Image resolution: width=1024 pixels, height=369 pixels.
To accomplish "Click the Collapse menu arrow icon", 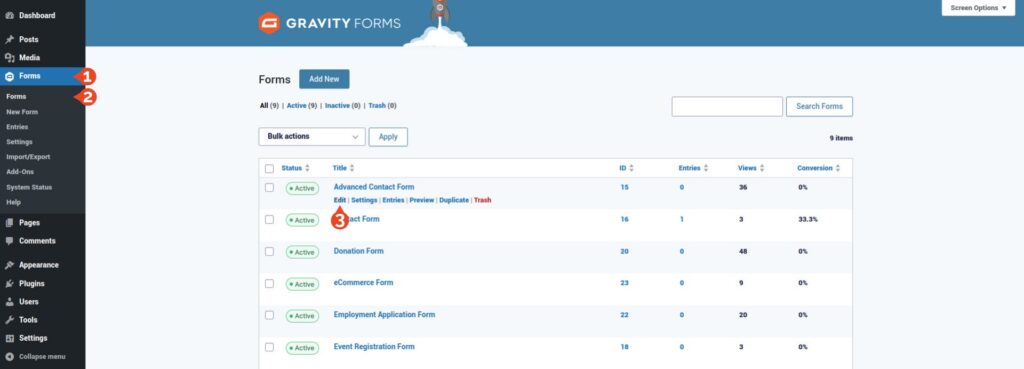I will 10,357.
